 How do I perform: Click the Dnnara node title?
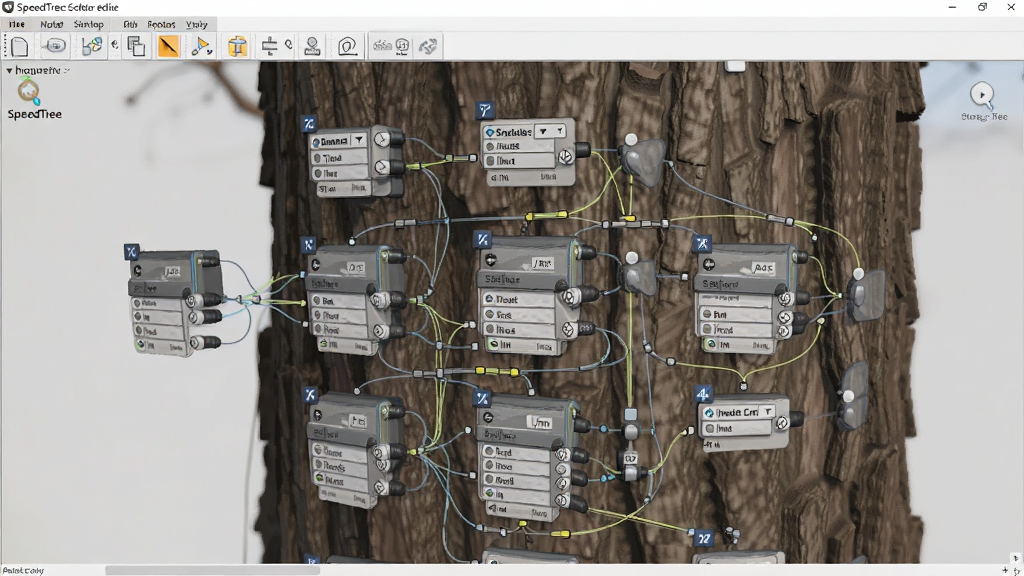coord(334,141)
